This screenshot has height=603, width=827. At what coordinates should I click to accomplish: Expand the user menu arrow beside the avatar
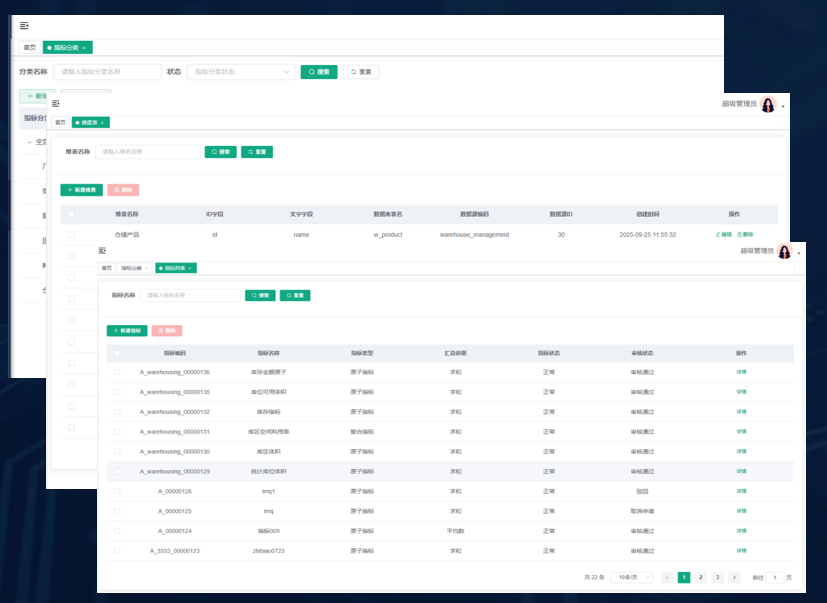coord(798,253)
